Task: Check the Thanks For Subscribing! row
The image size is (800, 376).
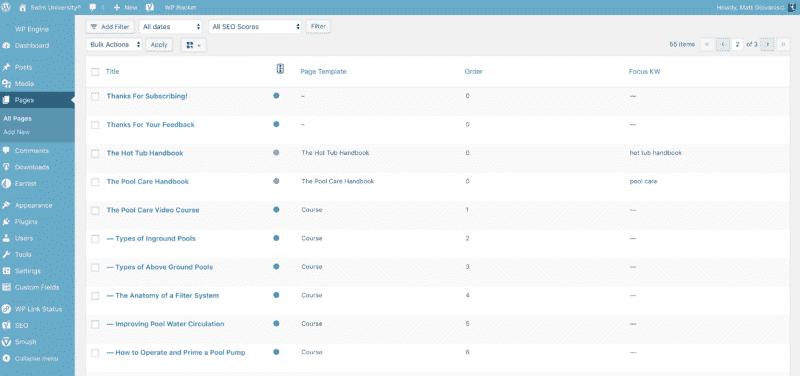Action: (95, 96)
